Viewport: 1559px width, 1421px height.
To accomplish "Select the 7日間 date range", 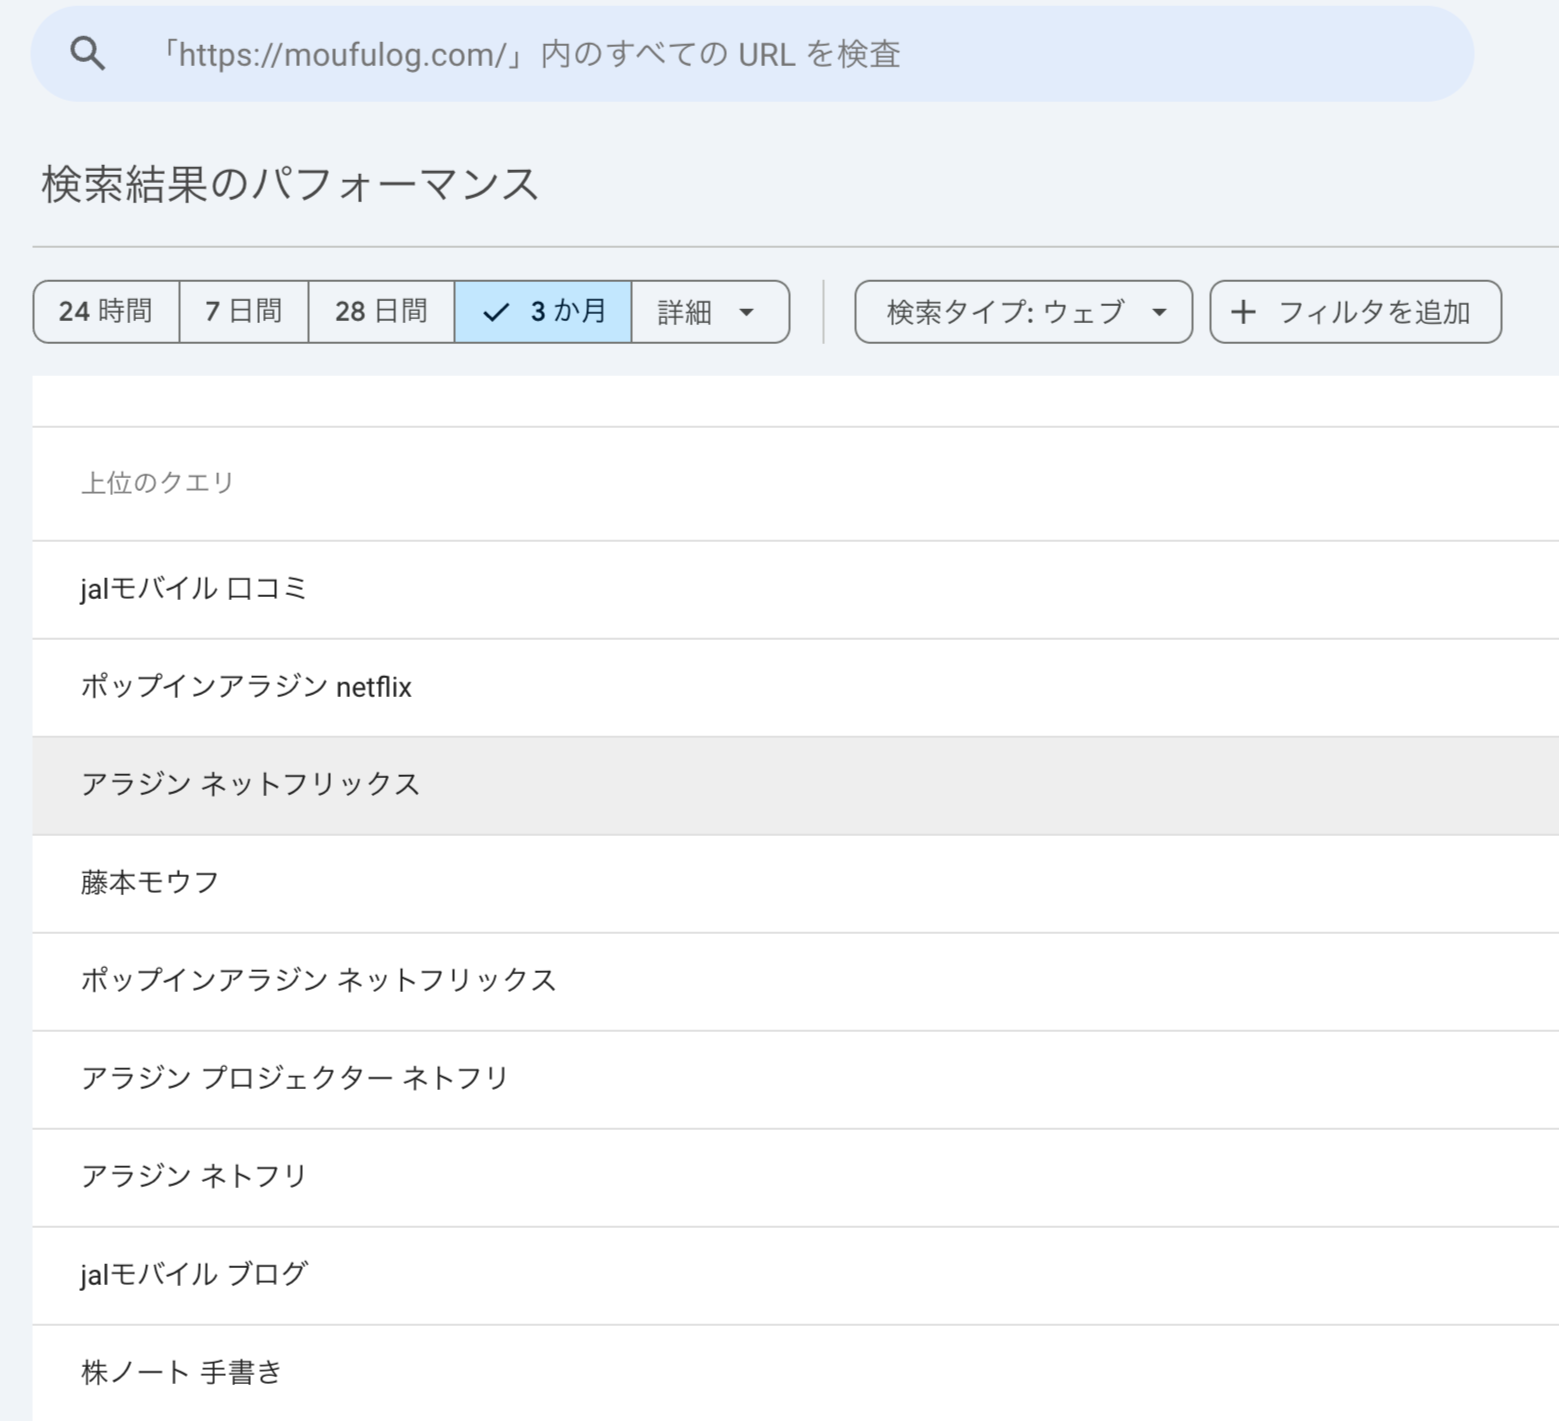I will tap(244, 312).
